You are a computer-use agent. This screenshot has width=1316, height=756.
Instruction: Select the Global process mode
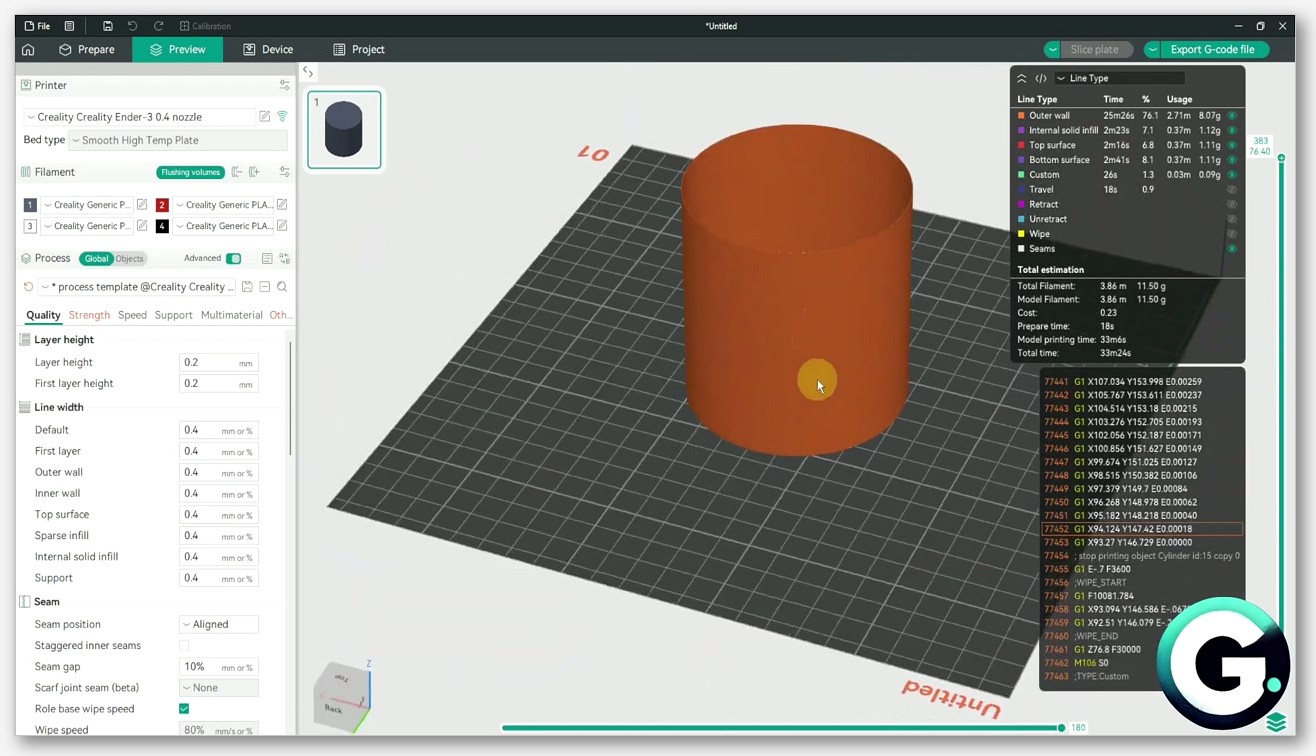point(96,259)
